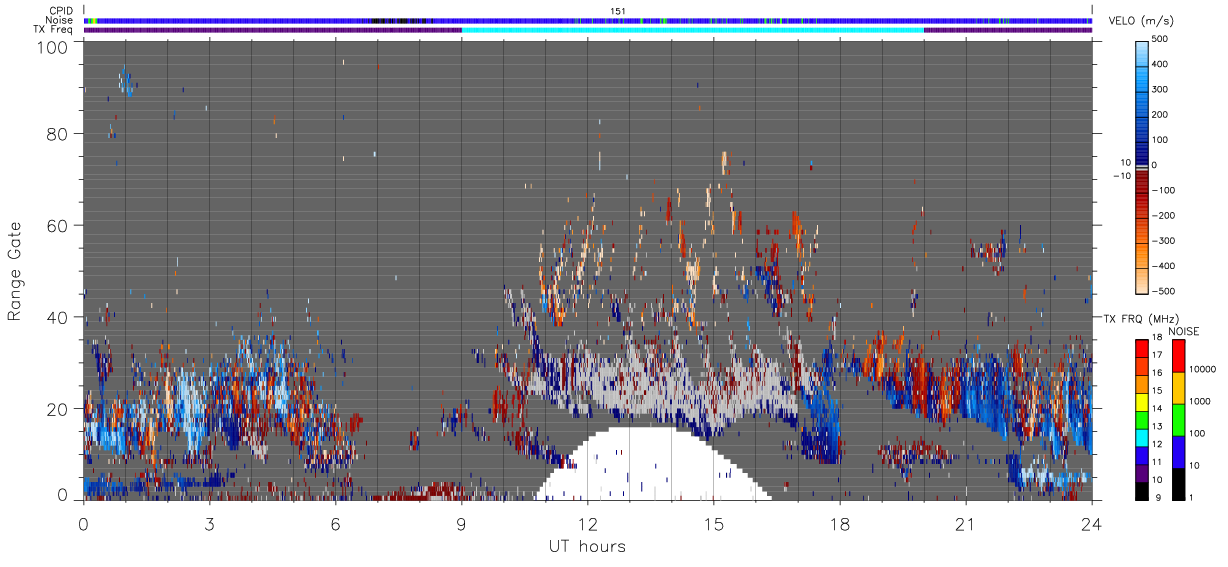Click x-axis tick label '18'
The height and width of the screenshot is (567, 1228).
coord(839,524)
